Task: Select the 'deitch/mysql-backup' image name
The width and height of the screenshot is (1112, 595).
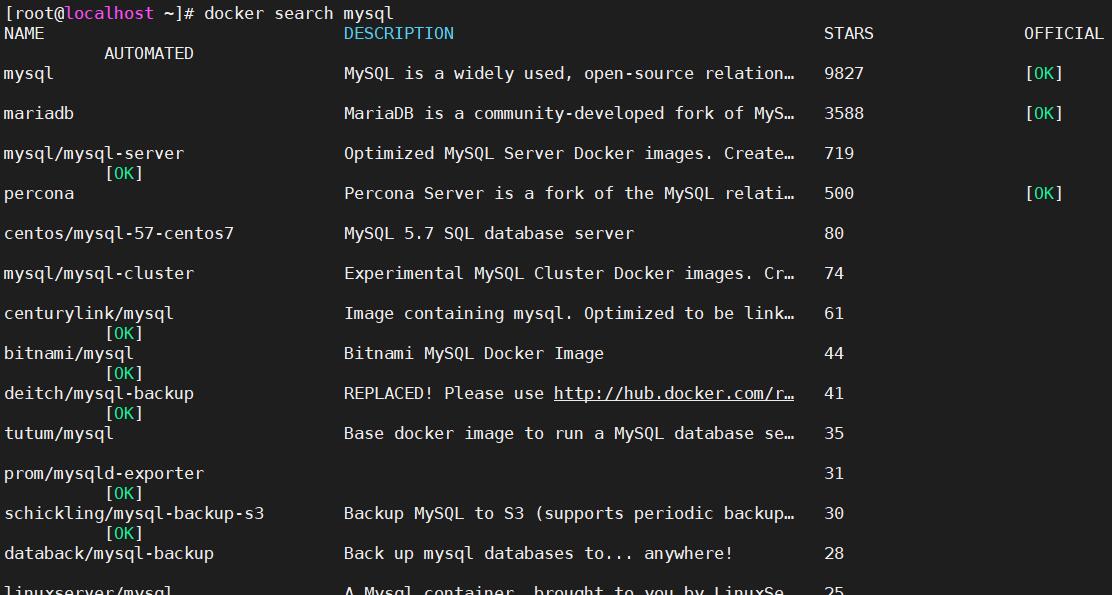Action: pyautogui.click(x=99, y=394)
